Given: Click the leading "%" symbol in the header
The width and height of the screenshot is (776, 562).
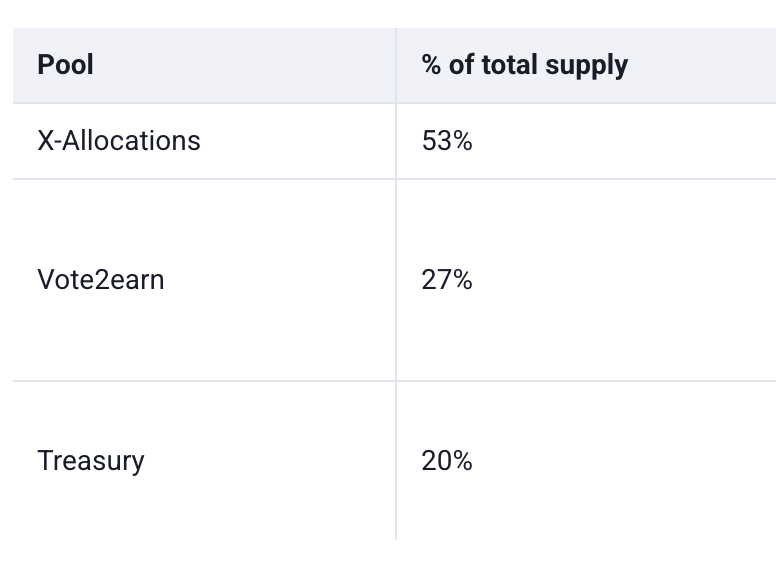Looking at the screenshot, I should click(x=432, y=65).
